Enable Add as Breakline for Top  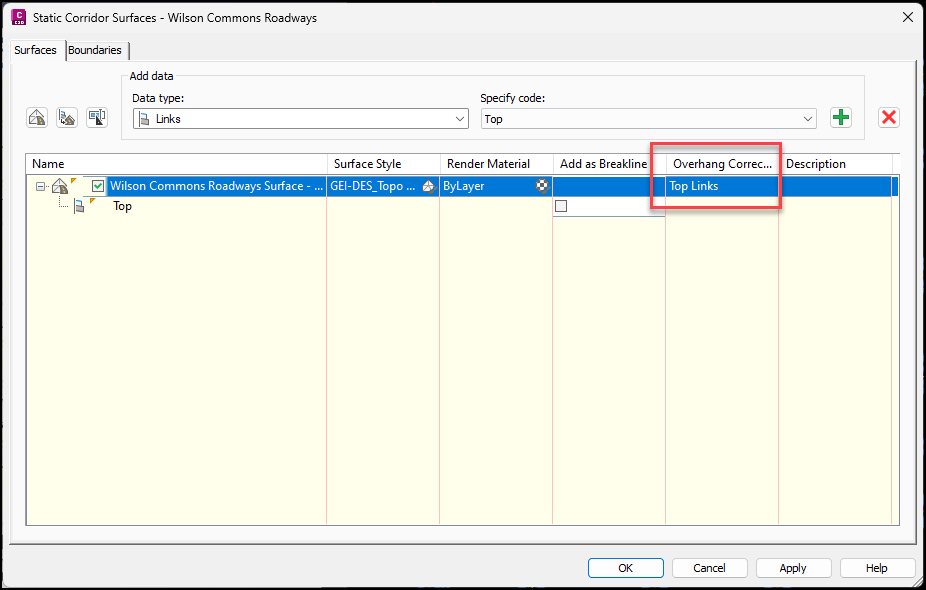561,207
